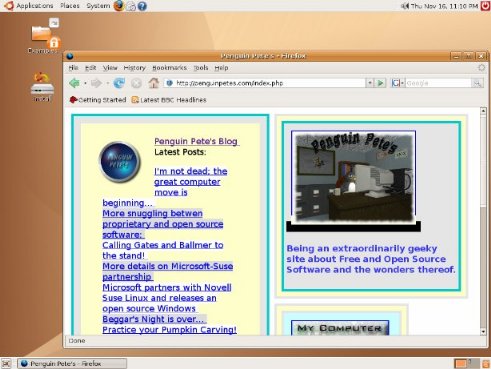The height and width of the screenshot is (369, 491).
Task: Select the Examples folder desktop icon
Action: tap(43, 36)
